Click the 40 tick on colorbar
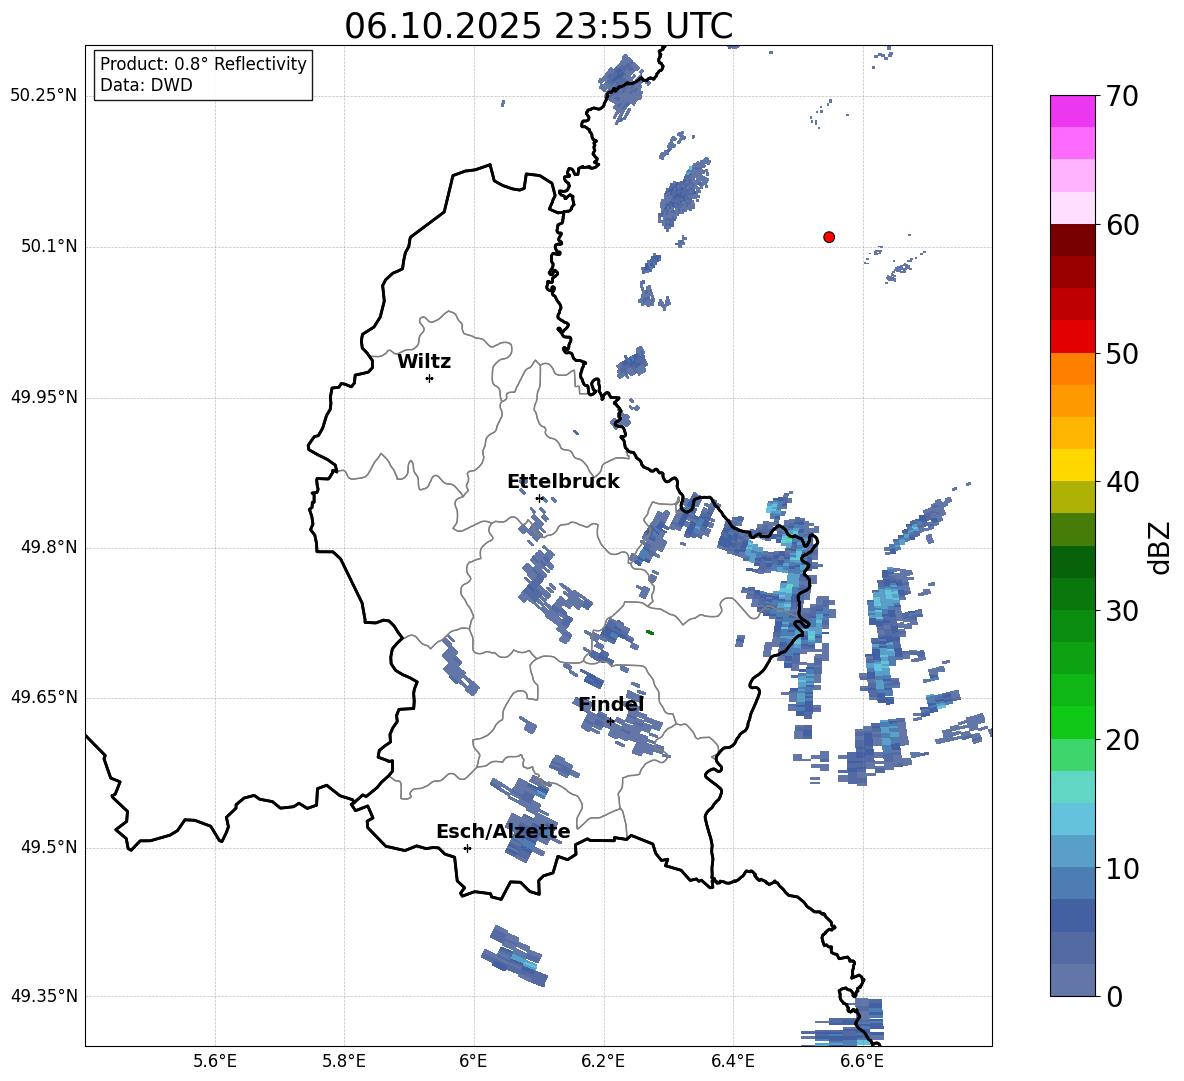This screenshot has height=1081, width=1184. tap(1122, 482)
